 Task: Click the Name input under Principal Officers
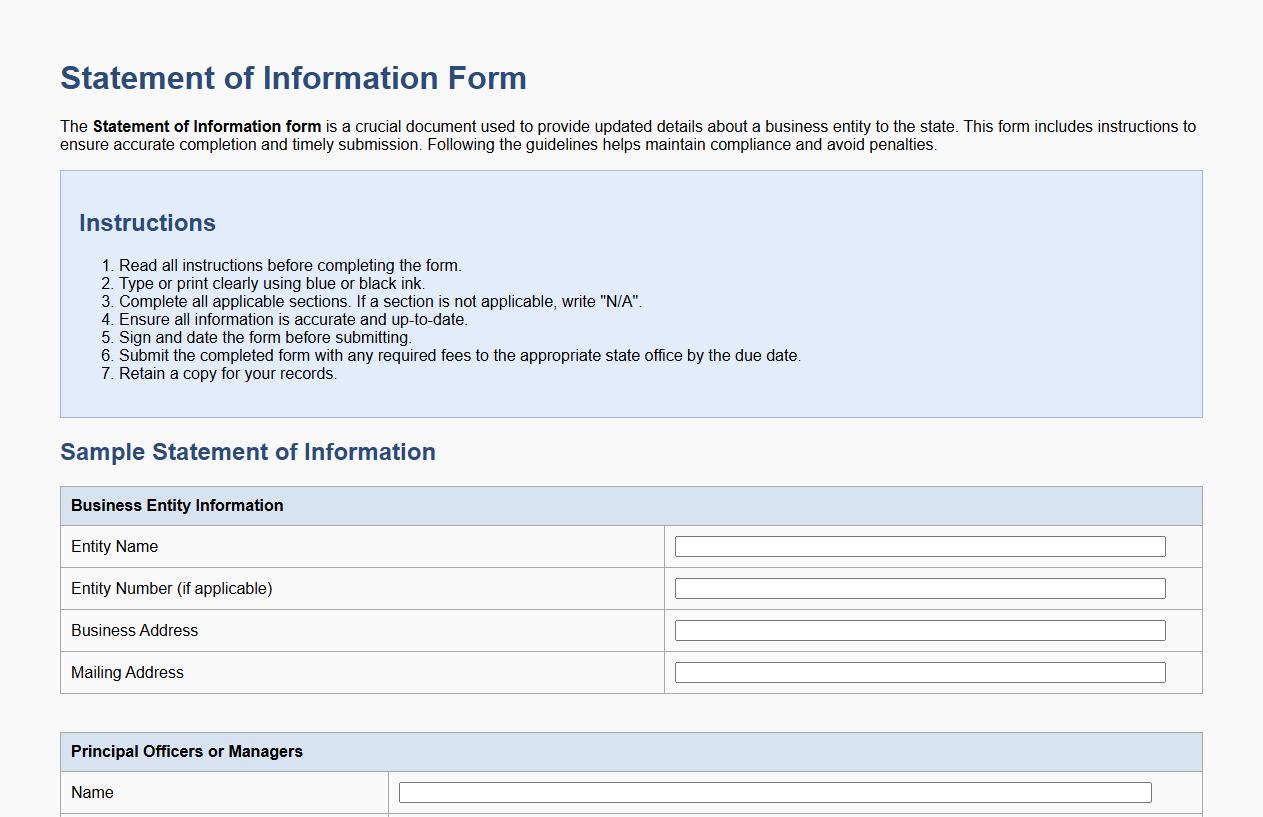(773, 791)
